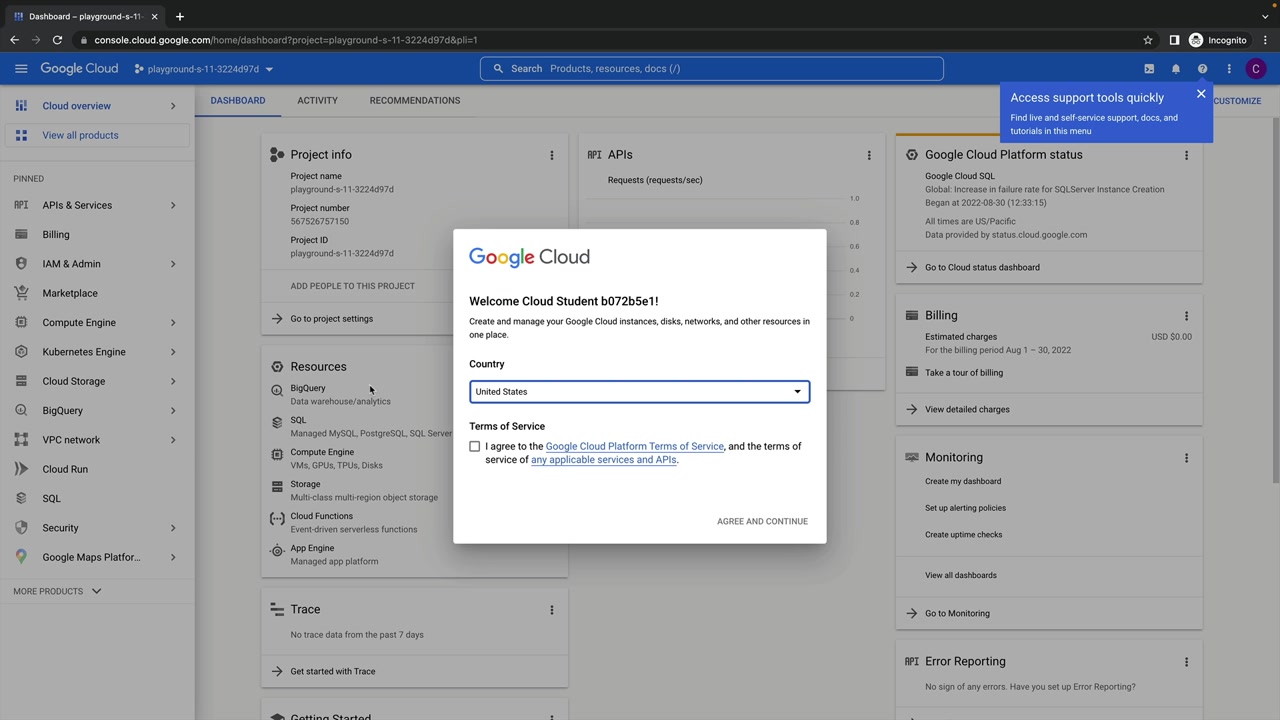The height and width of the screenshot is (720, 1280).
Task: Click the Agree and Continue button
Action: coord(762,521)
